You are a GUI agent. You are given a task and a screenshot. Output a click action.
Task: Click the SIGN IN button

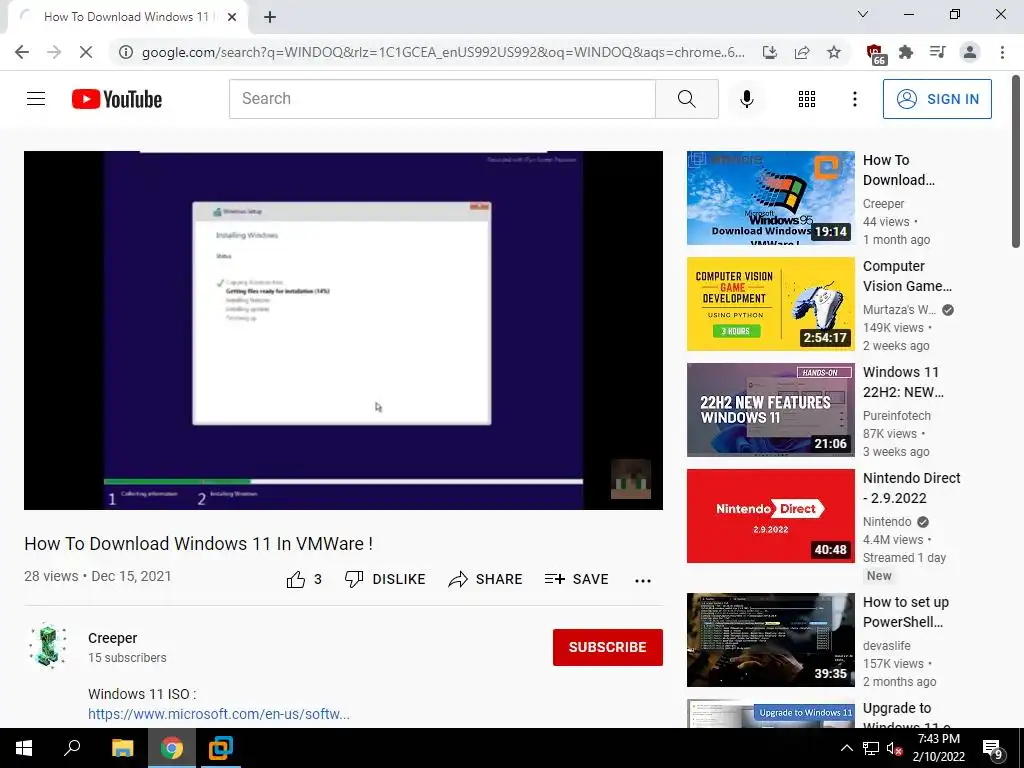(936, 99)
